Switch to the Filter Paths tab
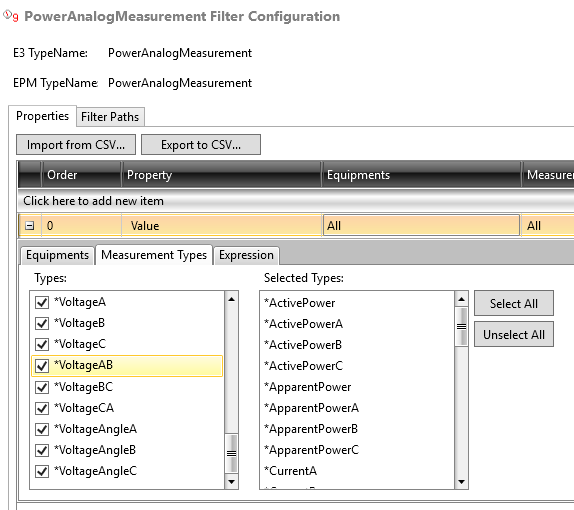The image size is (574, 510). [x=110, y=117]
